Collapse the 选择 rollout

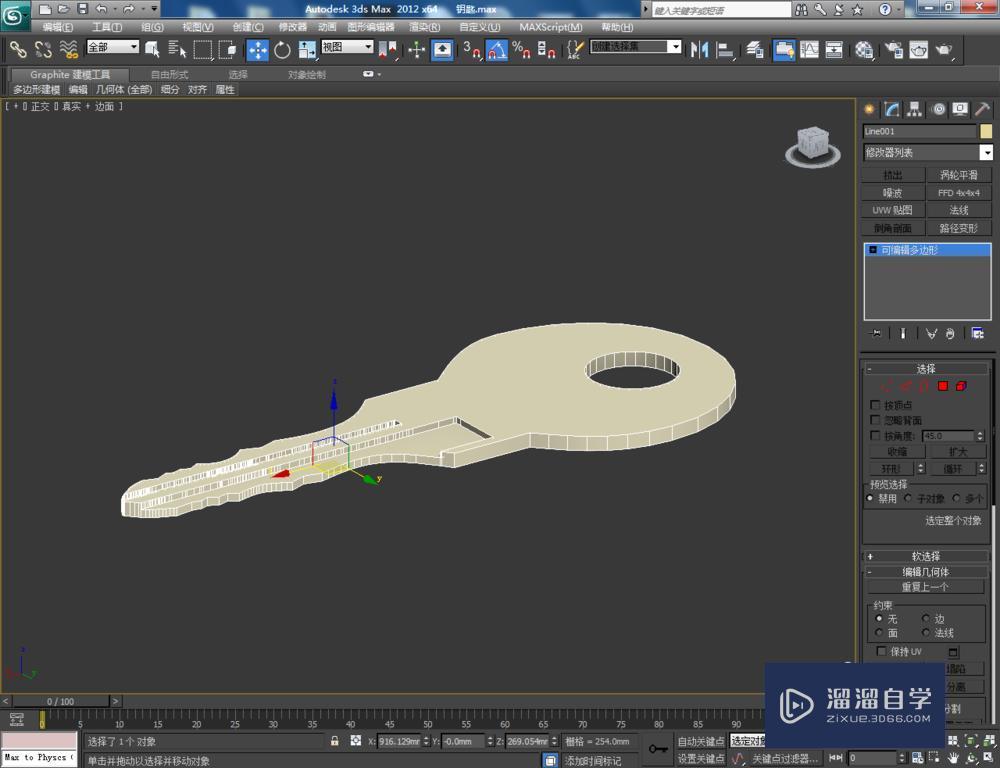tap(925, 369)
